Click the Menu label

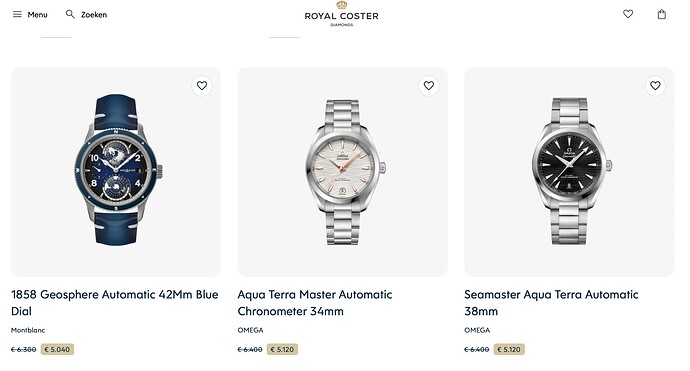[x=37, y=15]
